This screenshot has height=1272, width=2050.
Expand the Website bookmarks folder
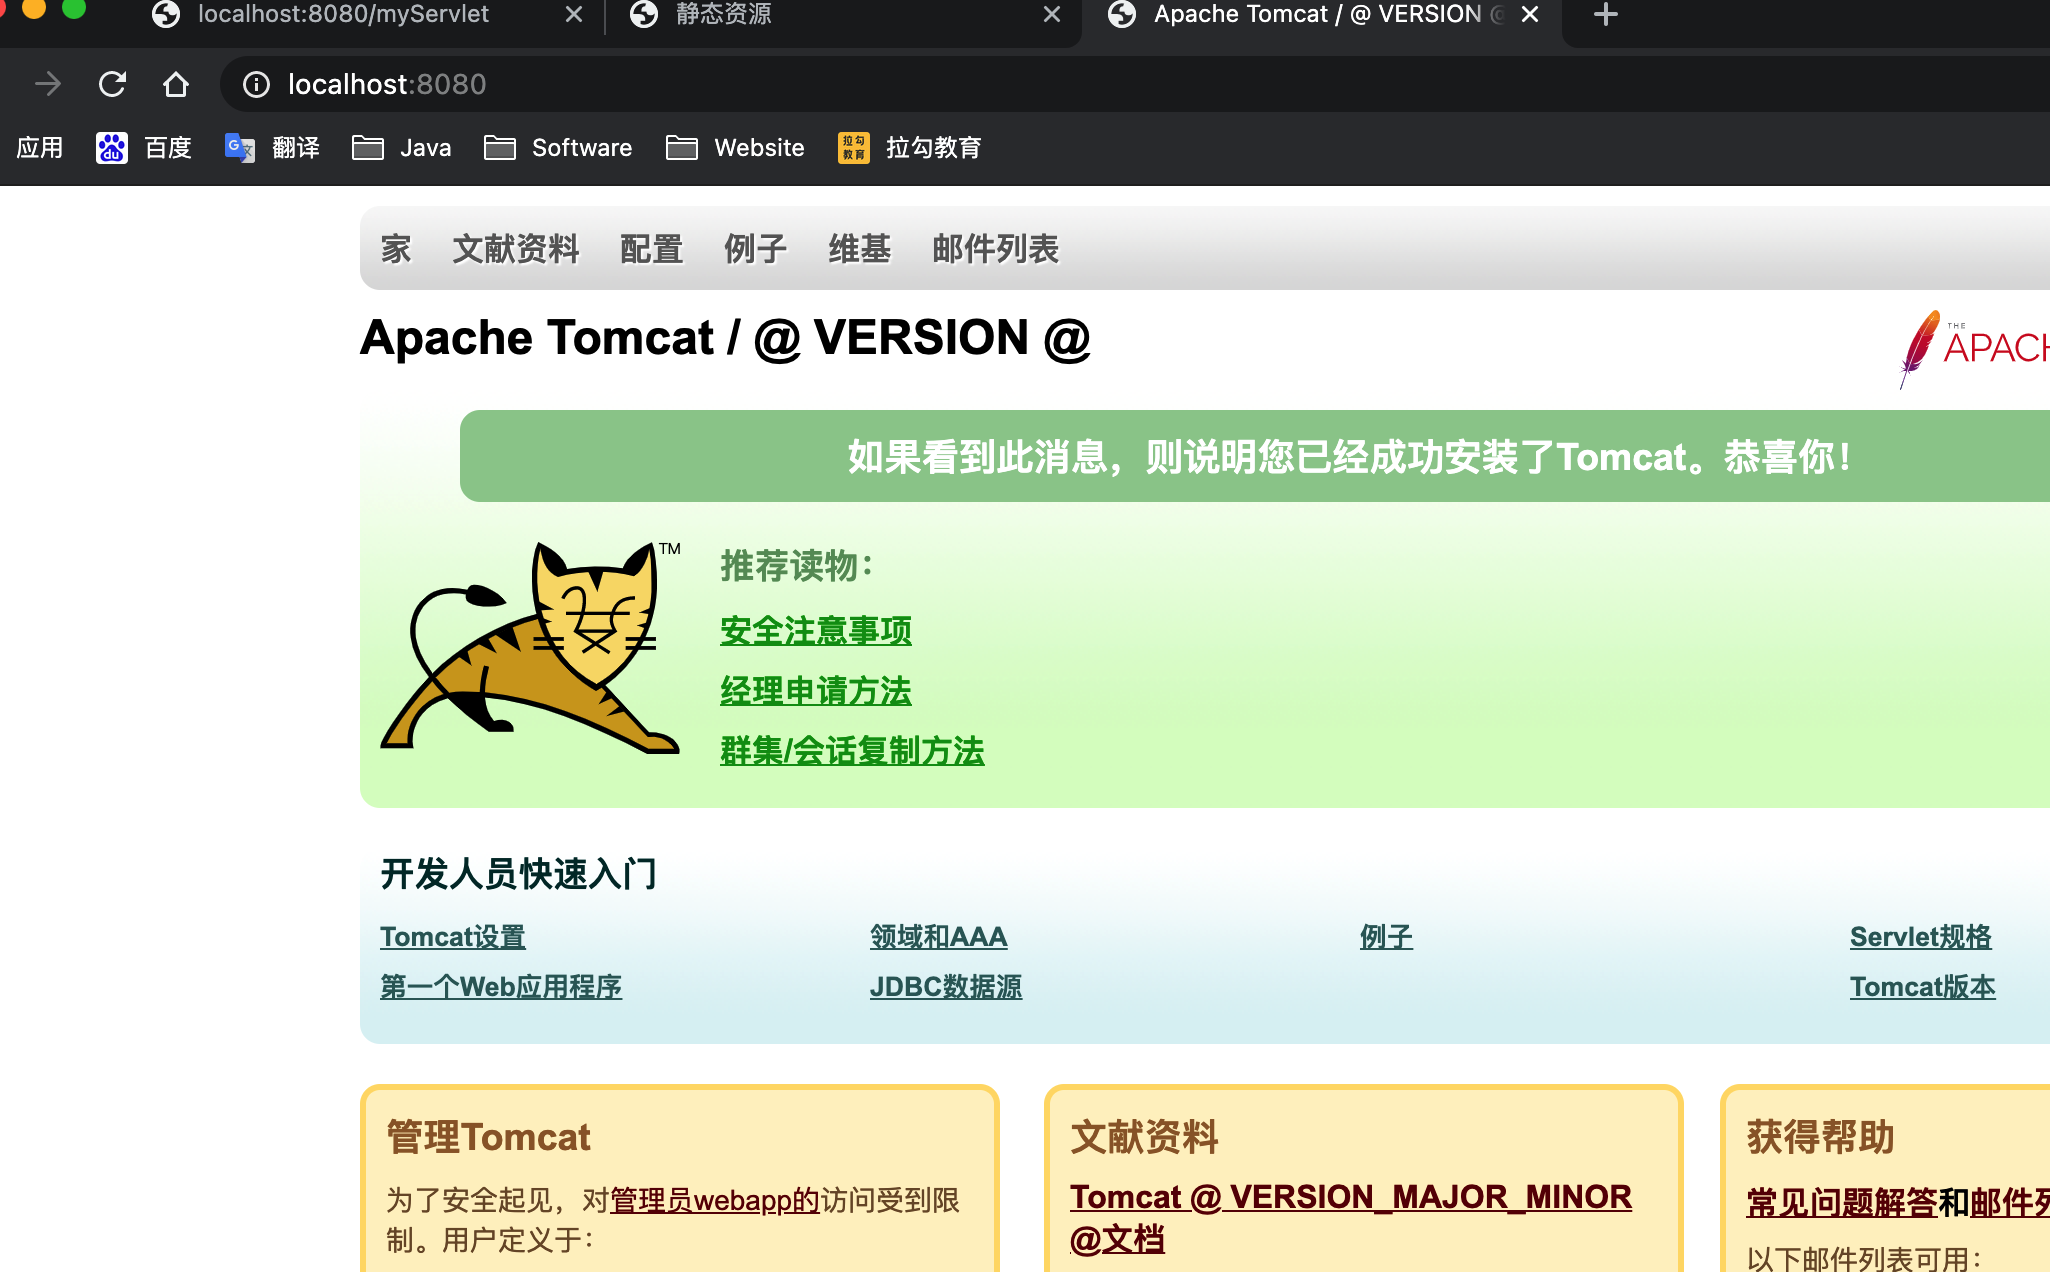[x=735, y=148]
